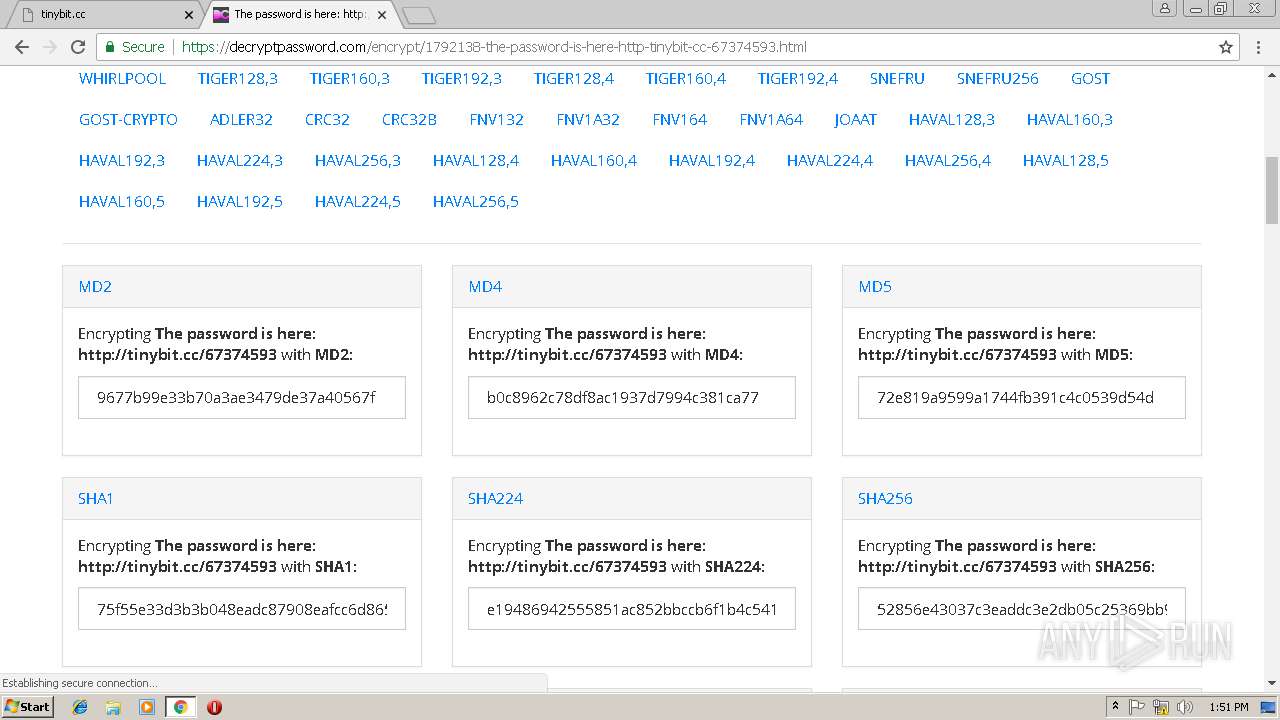Screen dimensions: 1280x720
Task: Click the scrollbar down arrow
Action: pos(1272,684)
